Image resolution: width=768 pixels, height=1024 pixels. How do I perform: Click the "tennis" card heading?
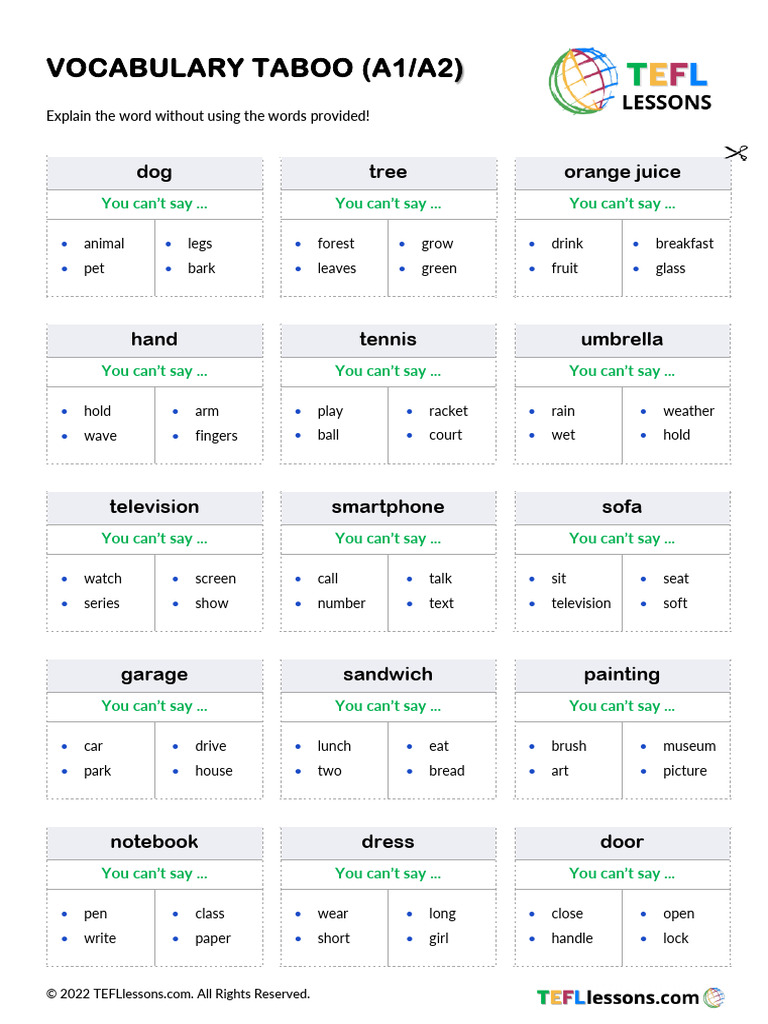(388, 339)
